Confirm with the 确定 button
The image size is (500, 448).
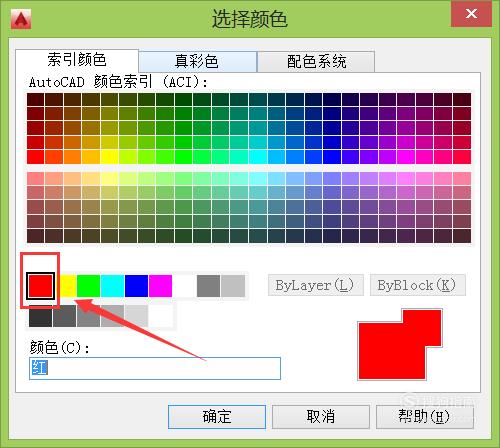[x=217, y=417]
